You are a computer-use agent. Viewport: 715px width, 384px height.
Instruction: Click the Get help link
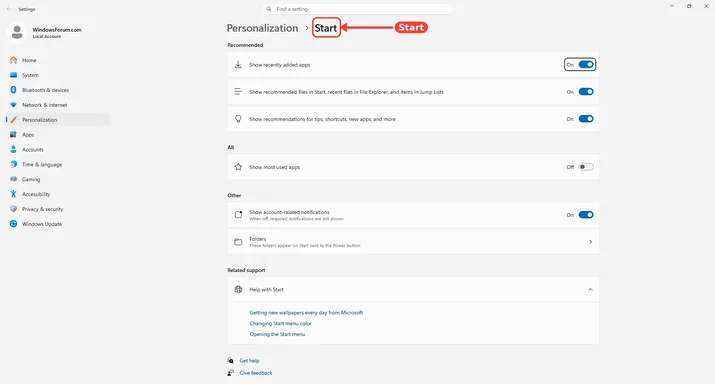click(249, 360)
